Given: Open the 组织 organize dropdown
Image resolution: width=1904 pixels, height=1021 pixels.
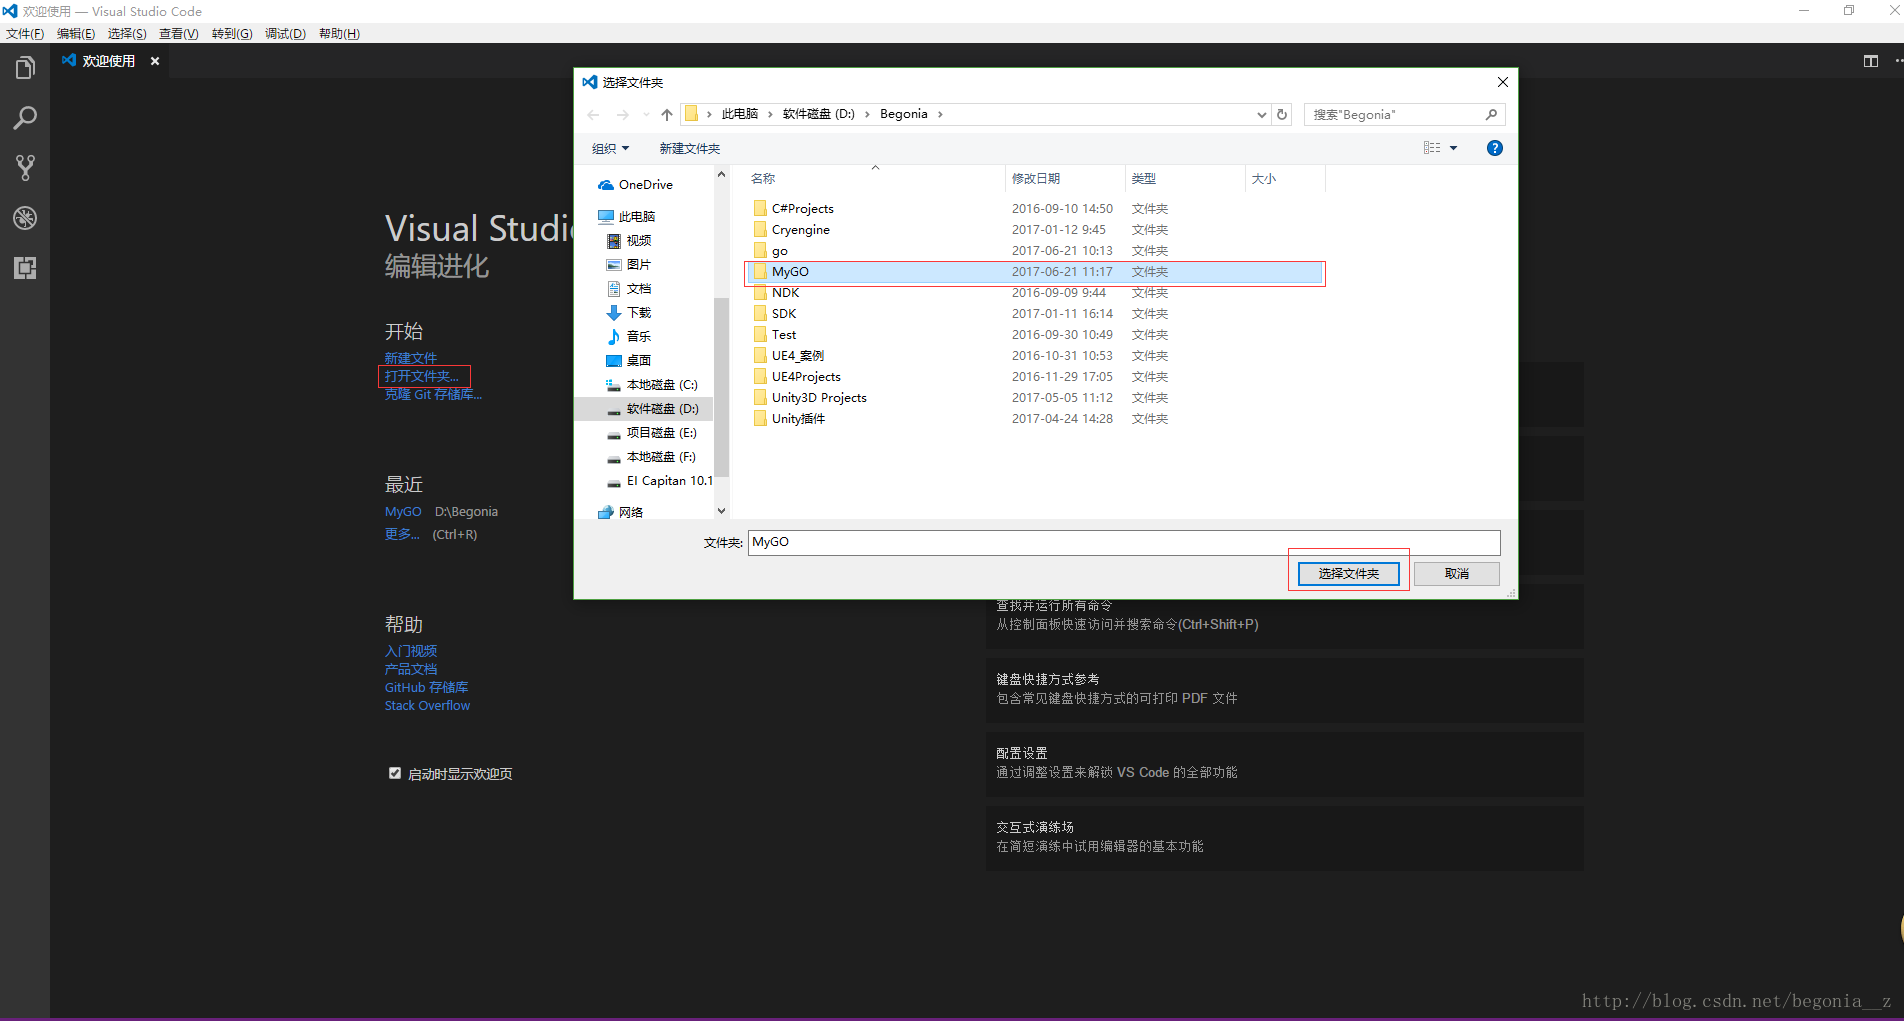Looking at the screenshot, I should tap(610, 149).
